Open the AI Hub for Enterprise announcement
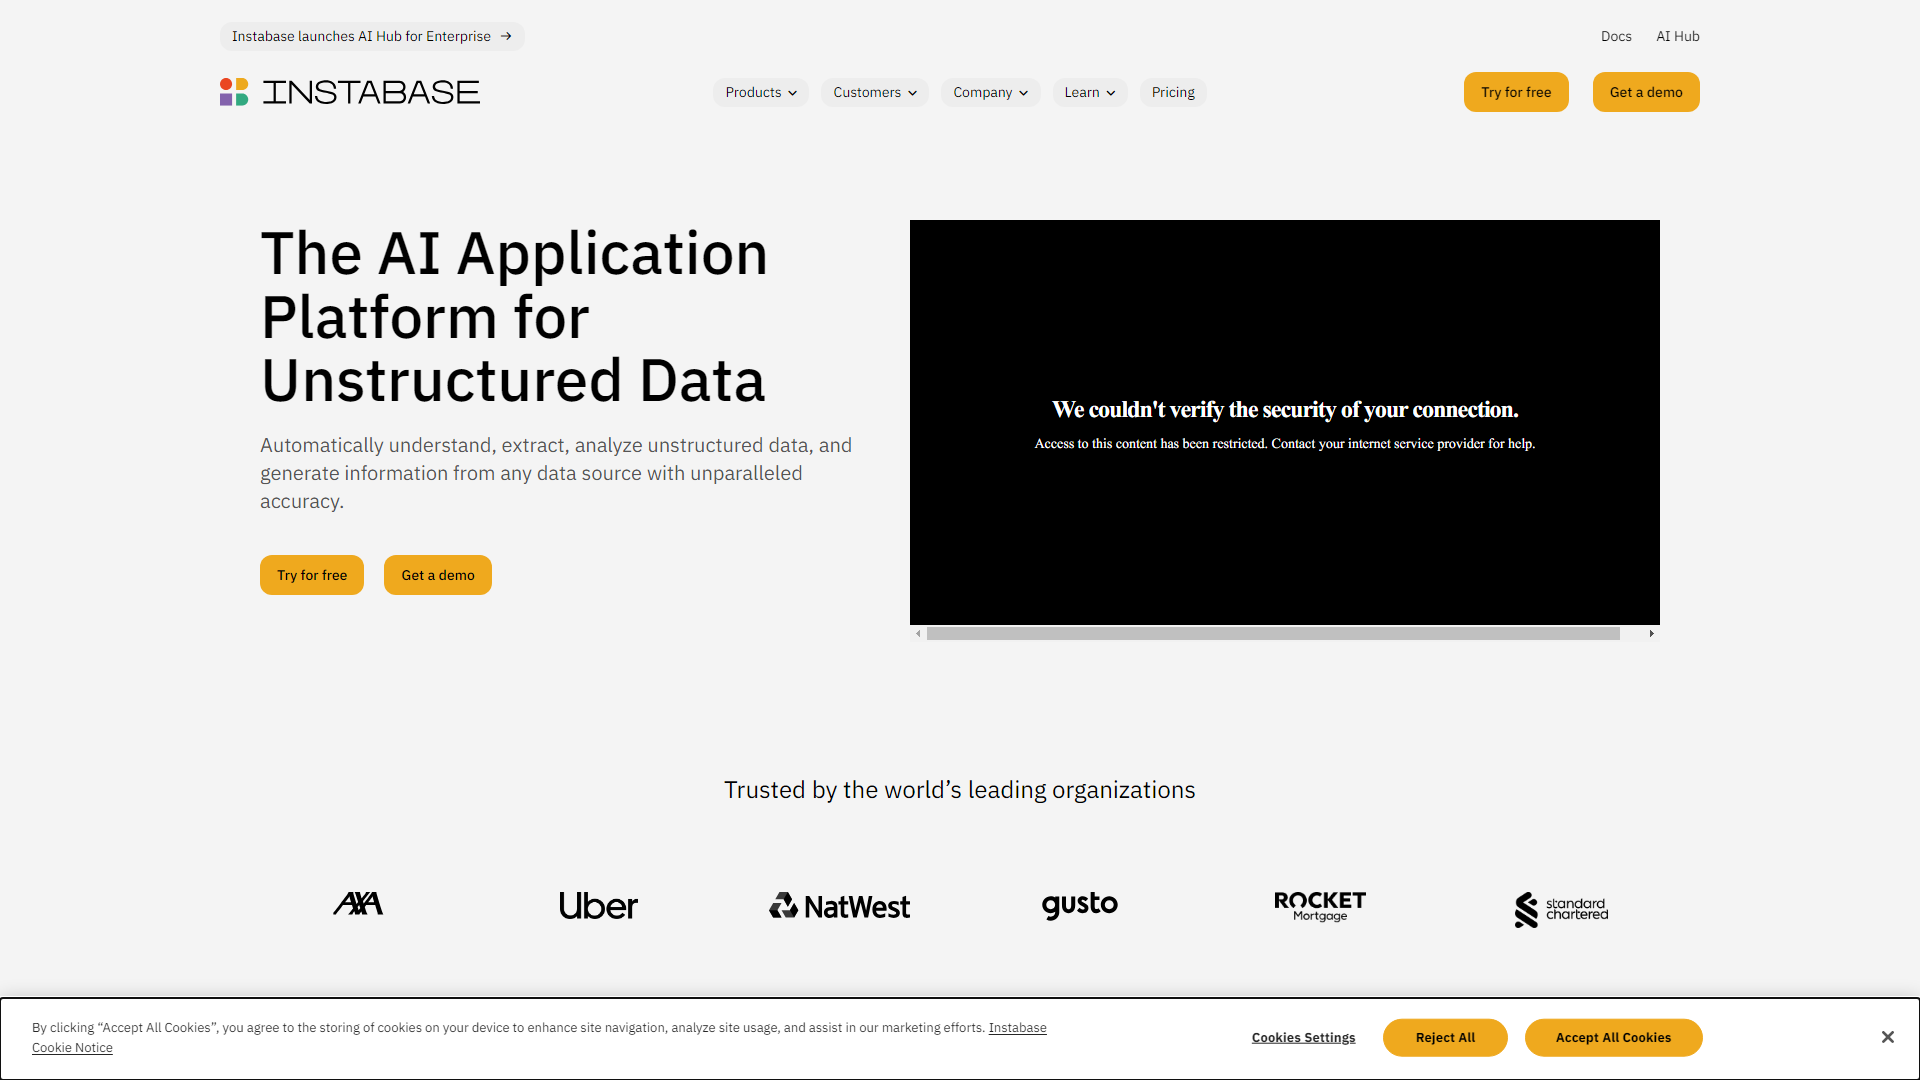Viewport: 1920px width, 1080px height. [372, 36]
